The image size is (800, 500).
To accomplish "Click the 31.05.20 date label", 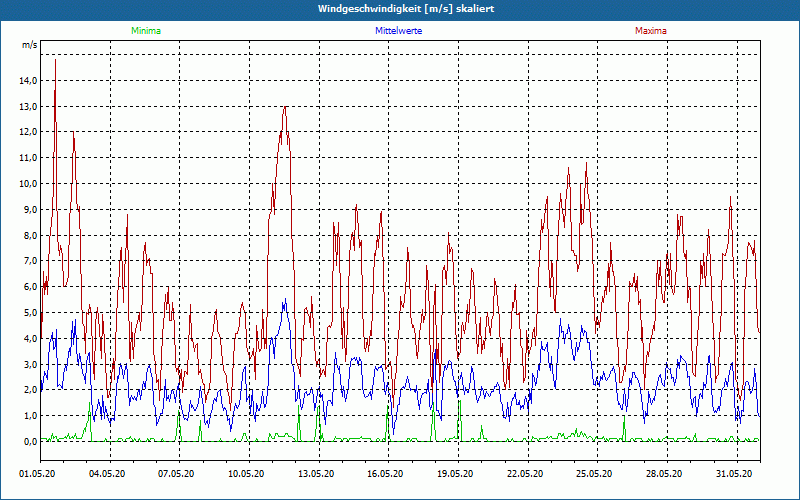I will (x=734, y=474).
